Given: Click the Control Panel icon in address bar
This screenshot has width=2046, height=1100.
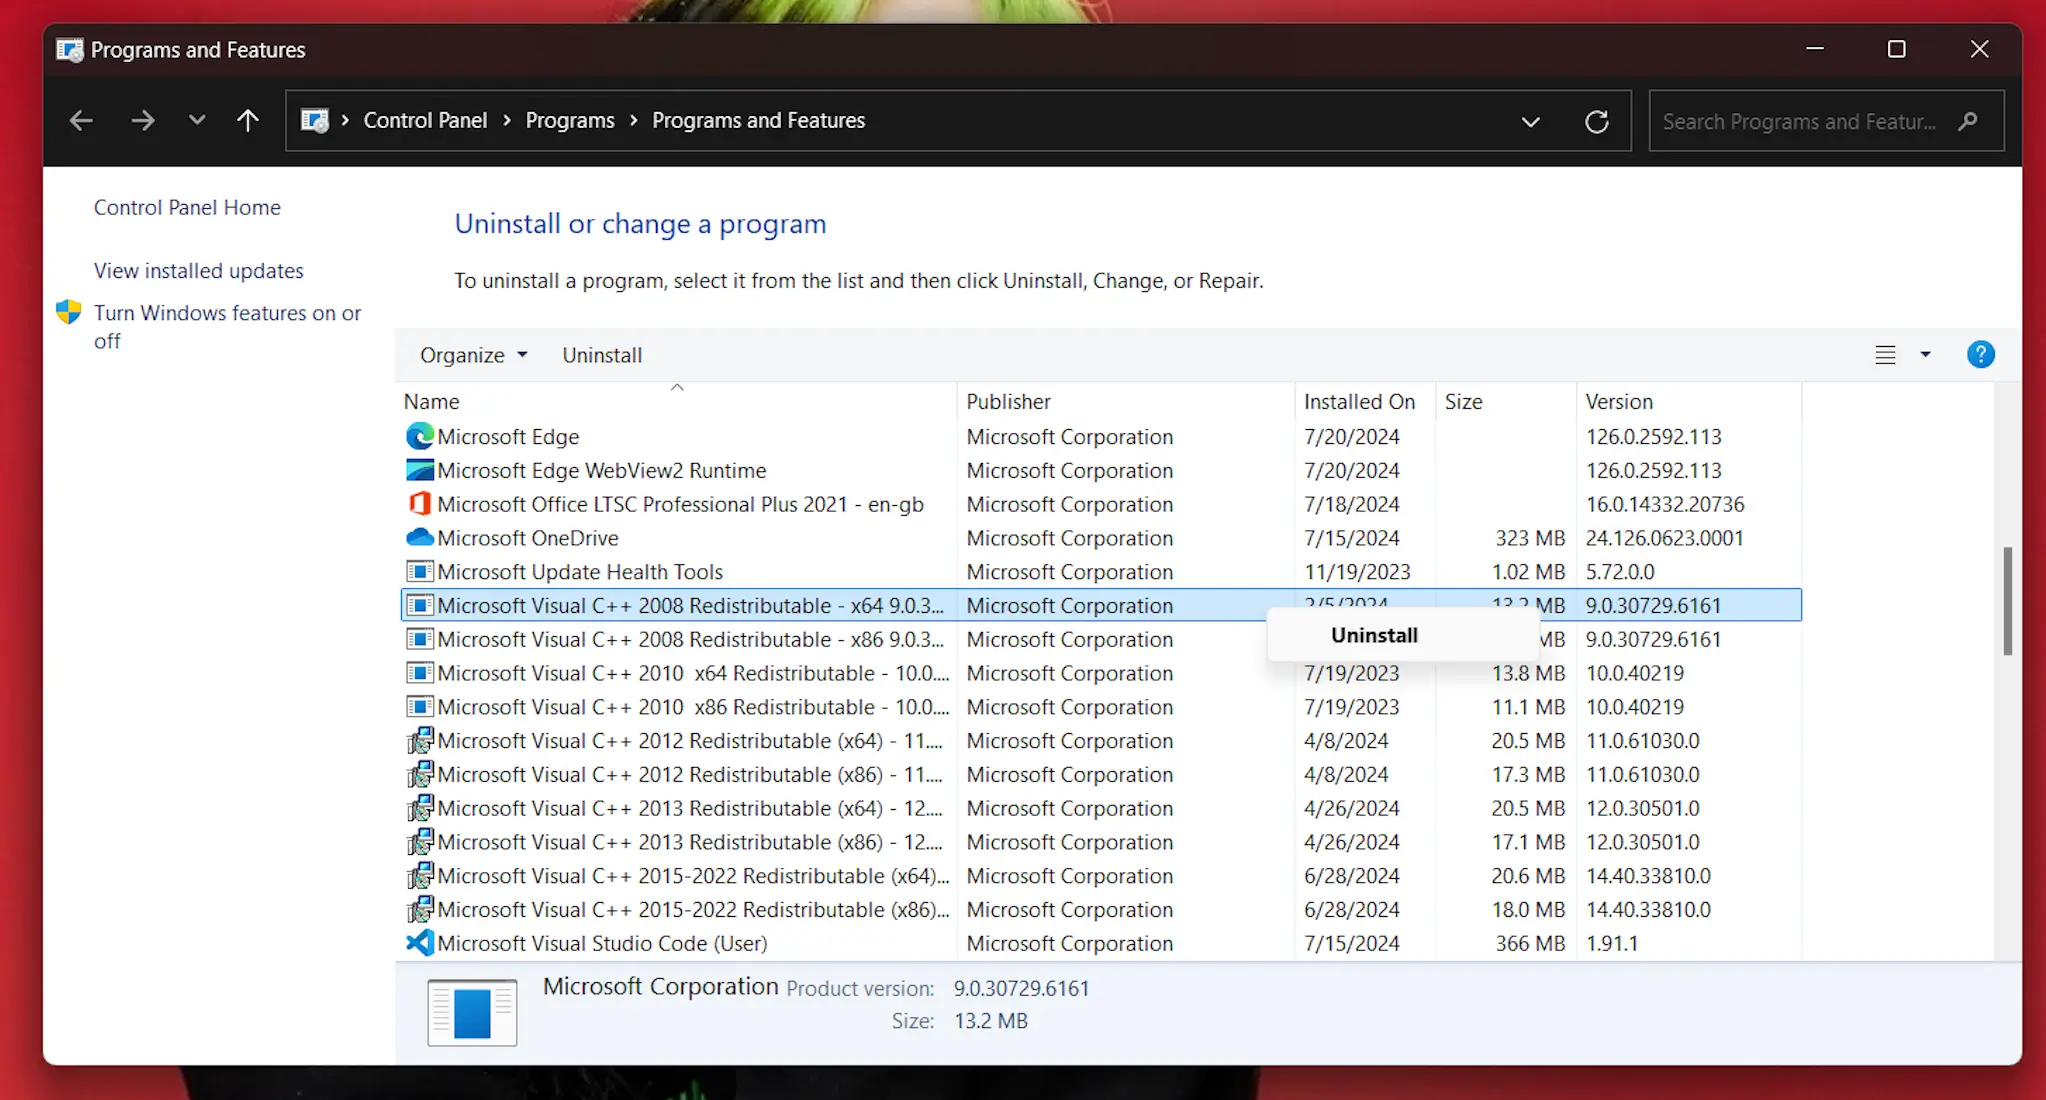Looking at the screenshot, I should [x=315, y=121].
